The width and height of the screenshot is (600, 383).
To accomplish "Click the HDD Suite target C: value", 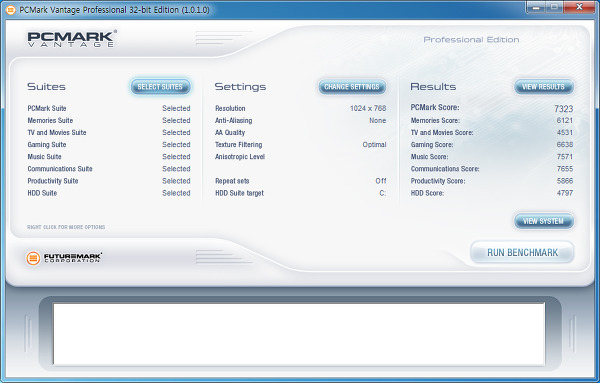I will pos(382,193).
